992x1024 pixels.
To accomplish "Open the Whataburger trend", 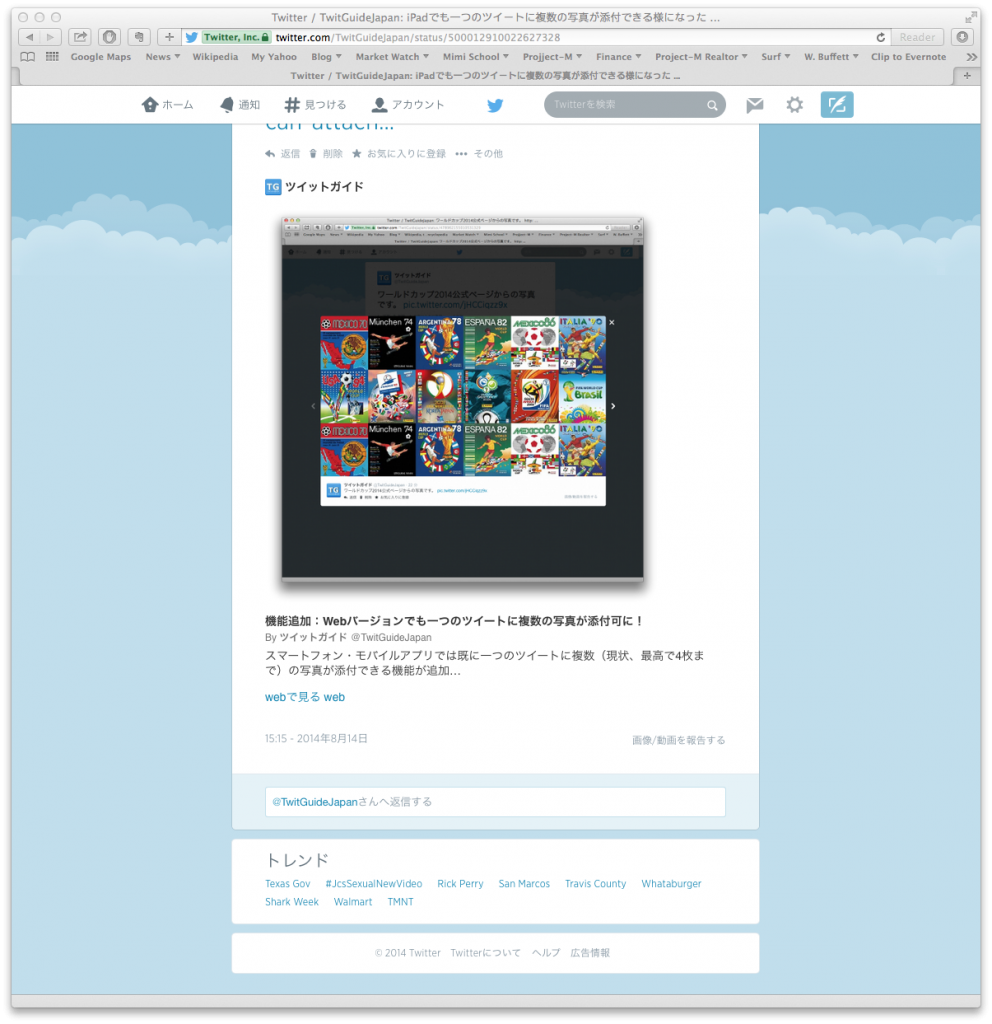I will [x=671, y=884].
